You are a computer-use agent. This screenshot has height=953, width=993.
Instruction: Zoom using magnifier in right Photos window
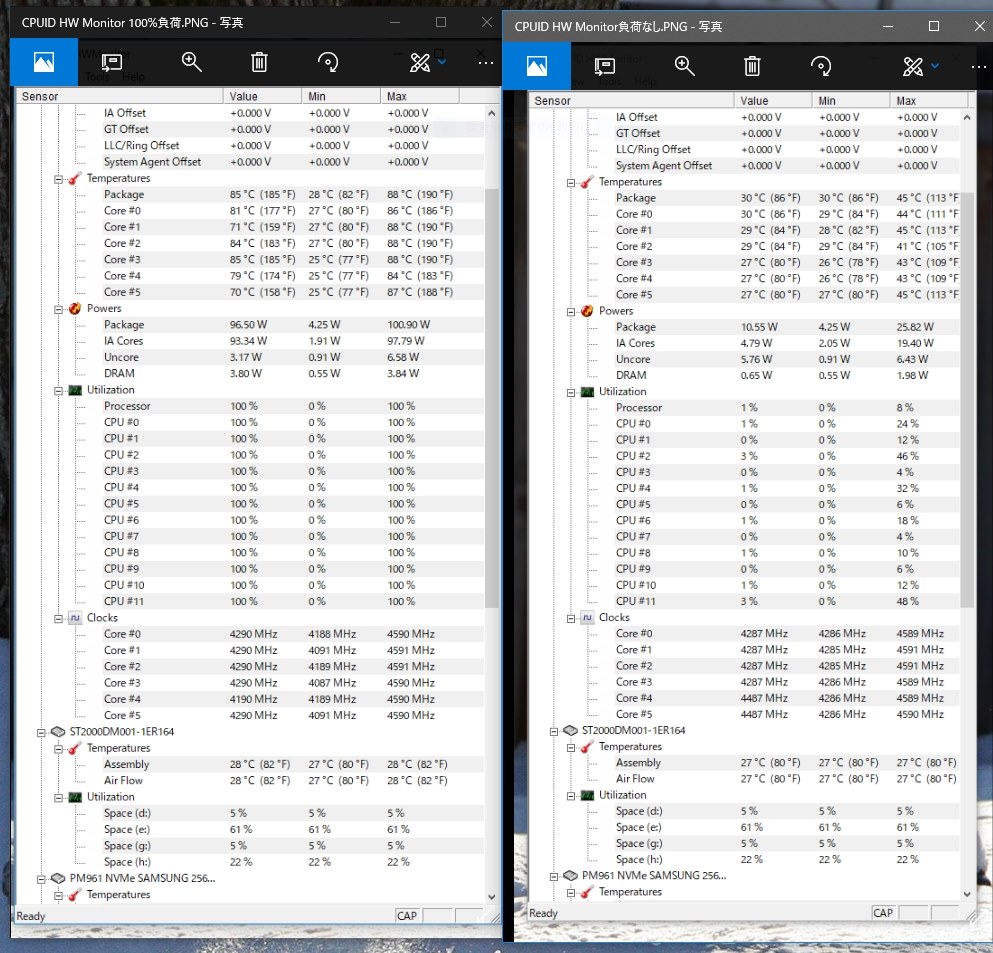click(x=684, y=66)
